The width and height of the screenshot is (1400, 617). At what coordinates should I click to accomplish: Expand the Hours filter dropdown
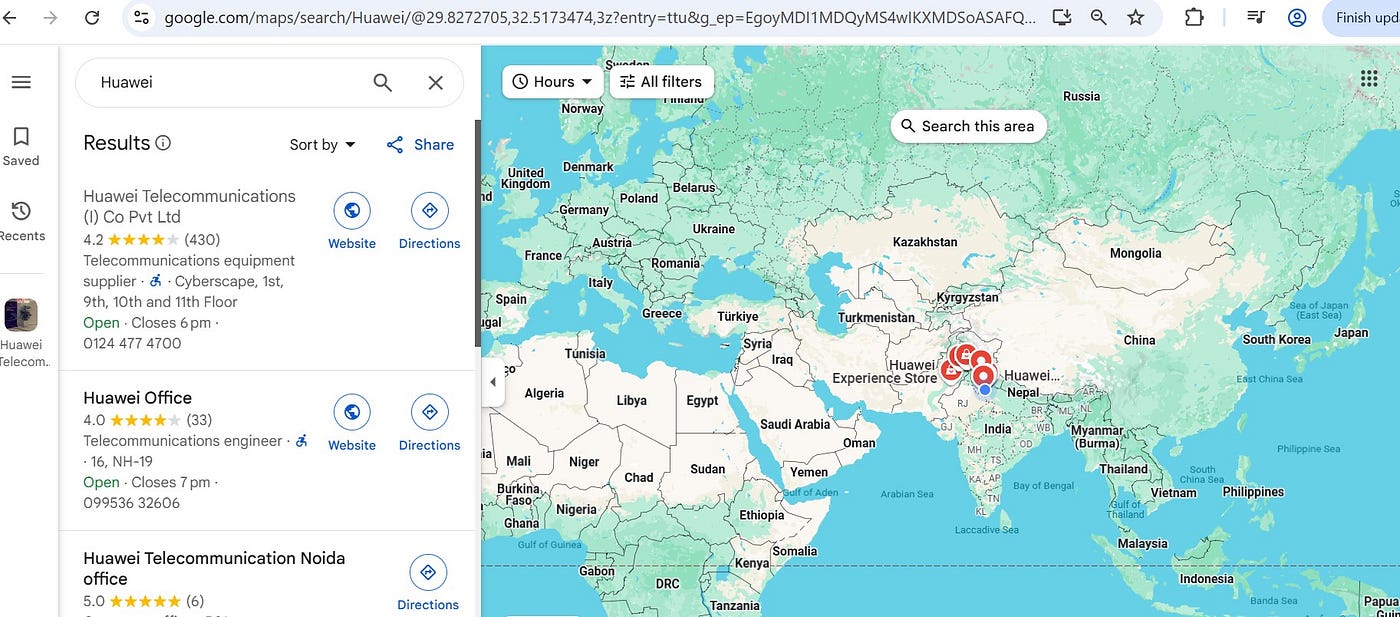click(552, 82)
